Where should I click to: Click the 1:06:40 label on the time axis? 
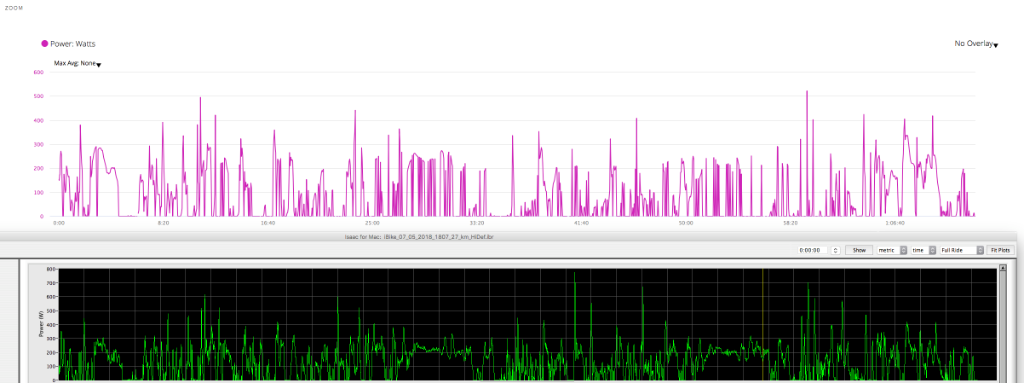click(x=895, y=224)
